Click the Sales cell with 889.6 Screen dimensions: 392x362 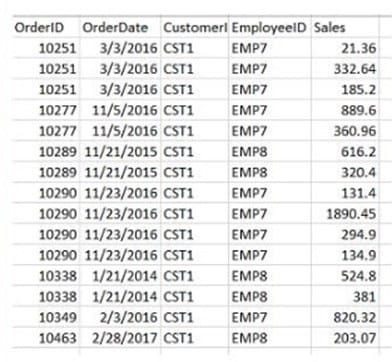(x=345, y=110)
